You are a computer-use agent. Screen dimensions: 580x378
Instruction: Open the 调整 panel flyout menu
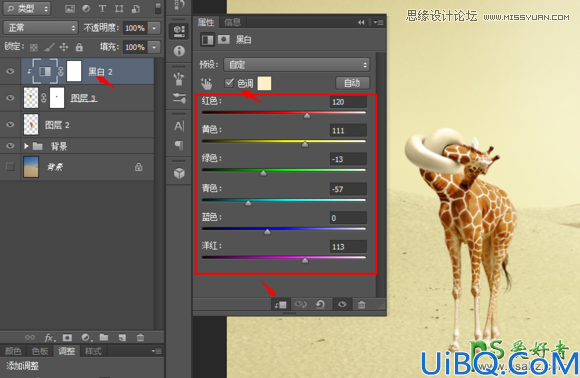tap(156, 351)
